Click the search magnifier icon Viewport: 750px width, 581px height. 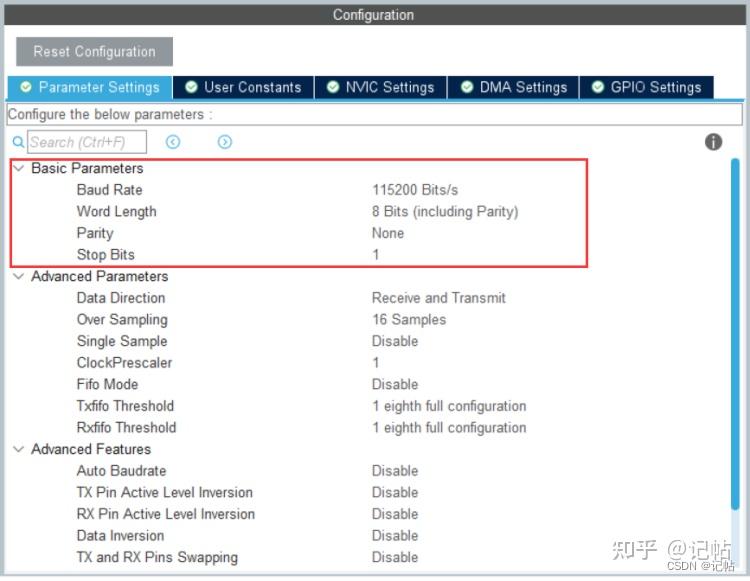[x=18, y=142]
